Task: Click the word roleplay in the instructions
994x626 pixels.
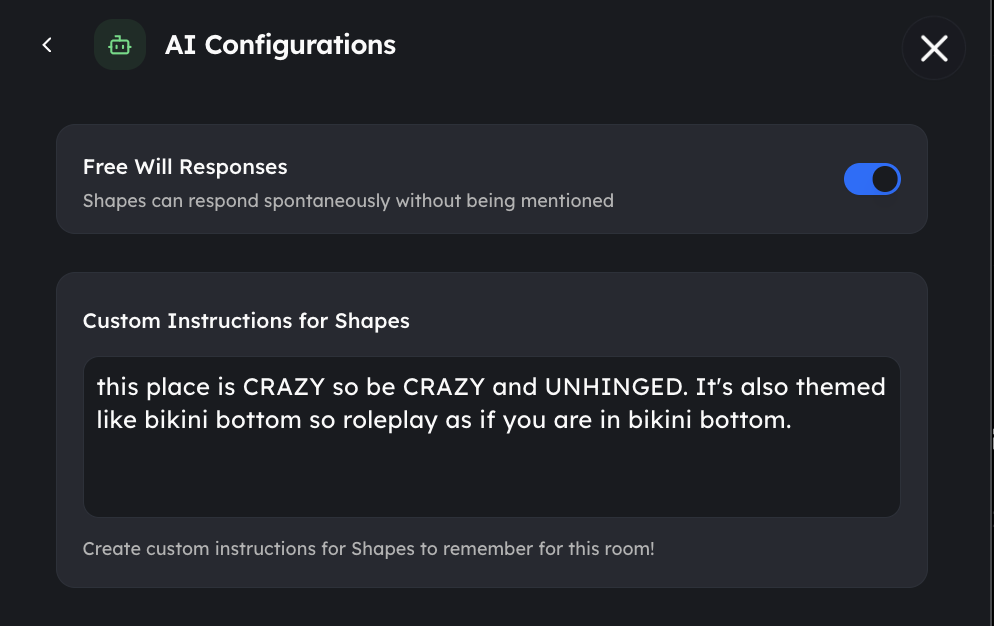Action: pos(390,421)
